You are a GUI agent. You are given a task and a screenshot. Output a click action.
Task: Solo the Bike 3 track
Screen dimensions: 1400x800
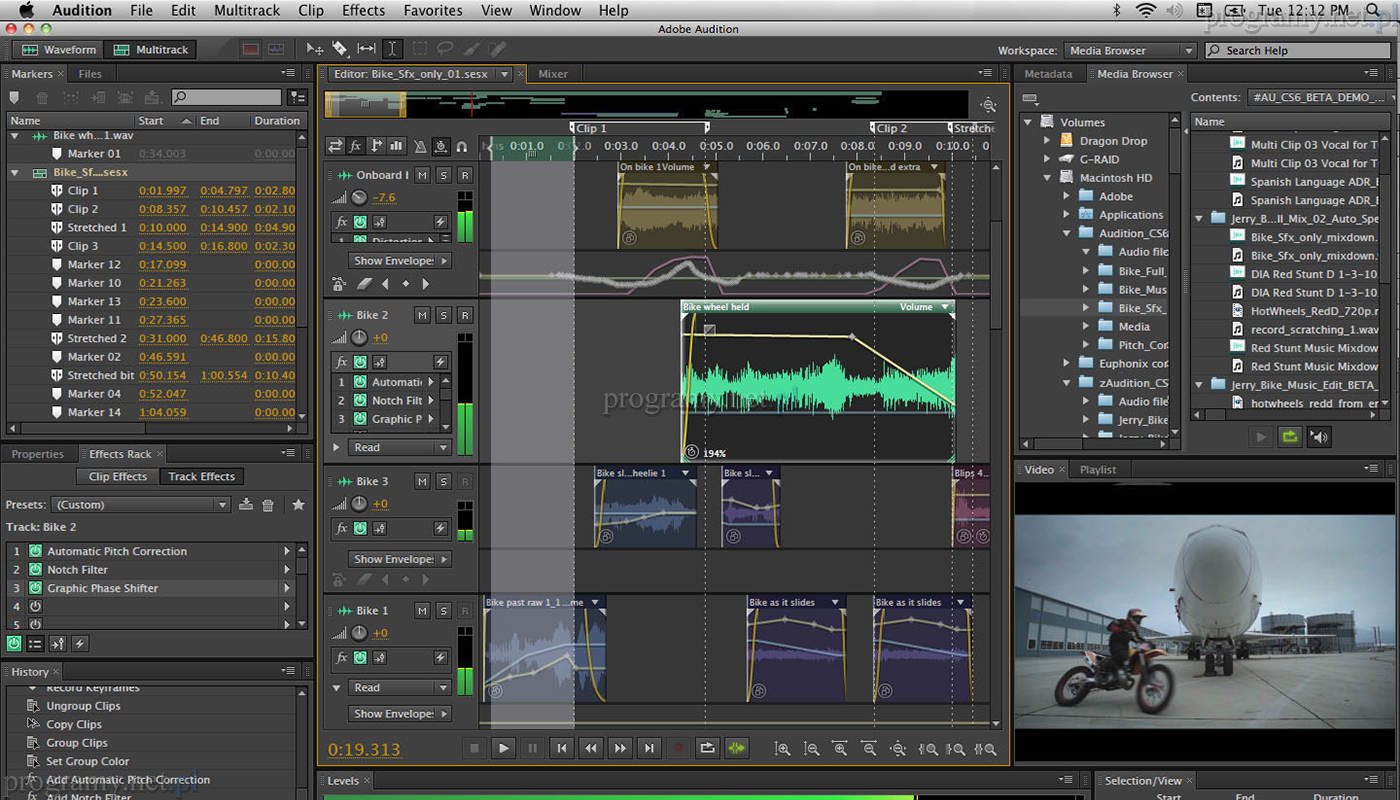click(x=443, y=481)
